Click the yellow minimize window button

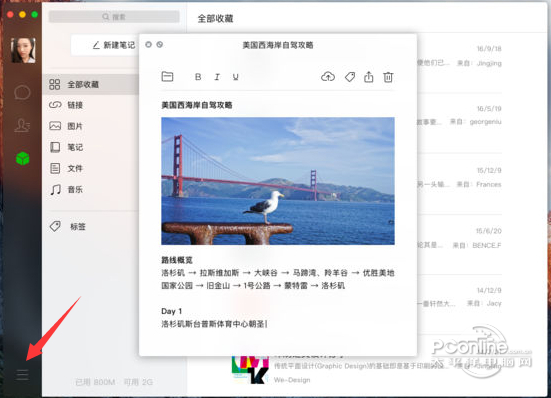coord(22,14)
